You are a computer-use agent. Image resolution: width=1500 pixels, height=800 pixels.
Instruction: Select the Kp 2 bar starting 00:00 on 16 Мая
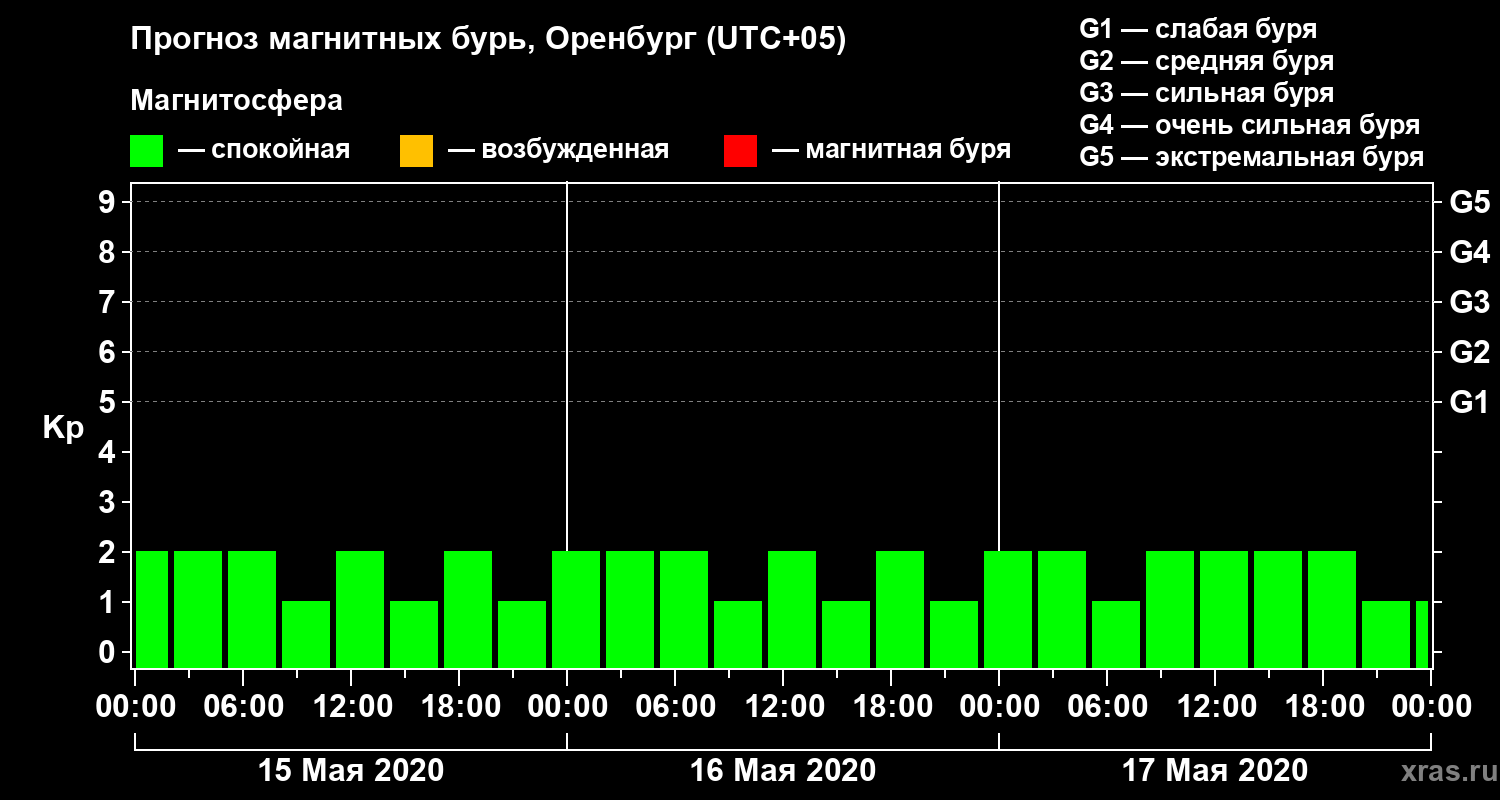pos(576,610)
